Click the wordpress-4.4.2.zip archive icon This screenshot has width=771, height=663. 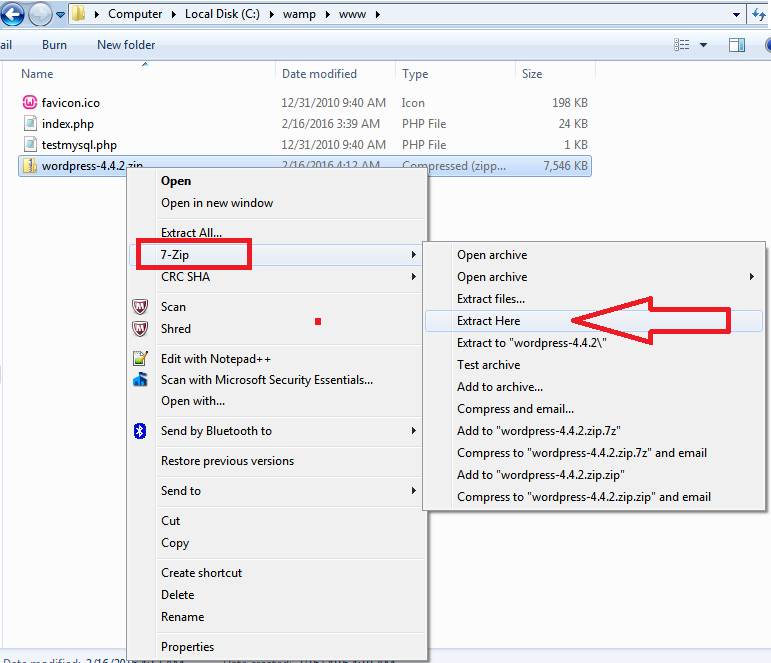[30, 166]
